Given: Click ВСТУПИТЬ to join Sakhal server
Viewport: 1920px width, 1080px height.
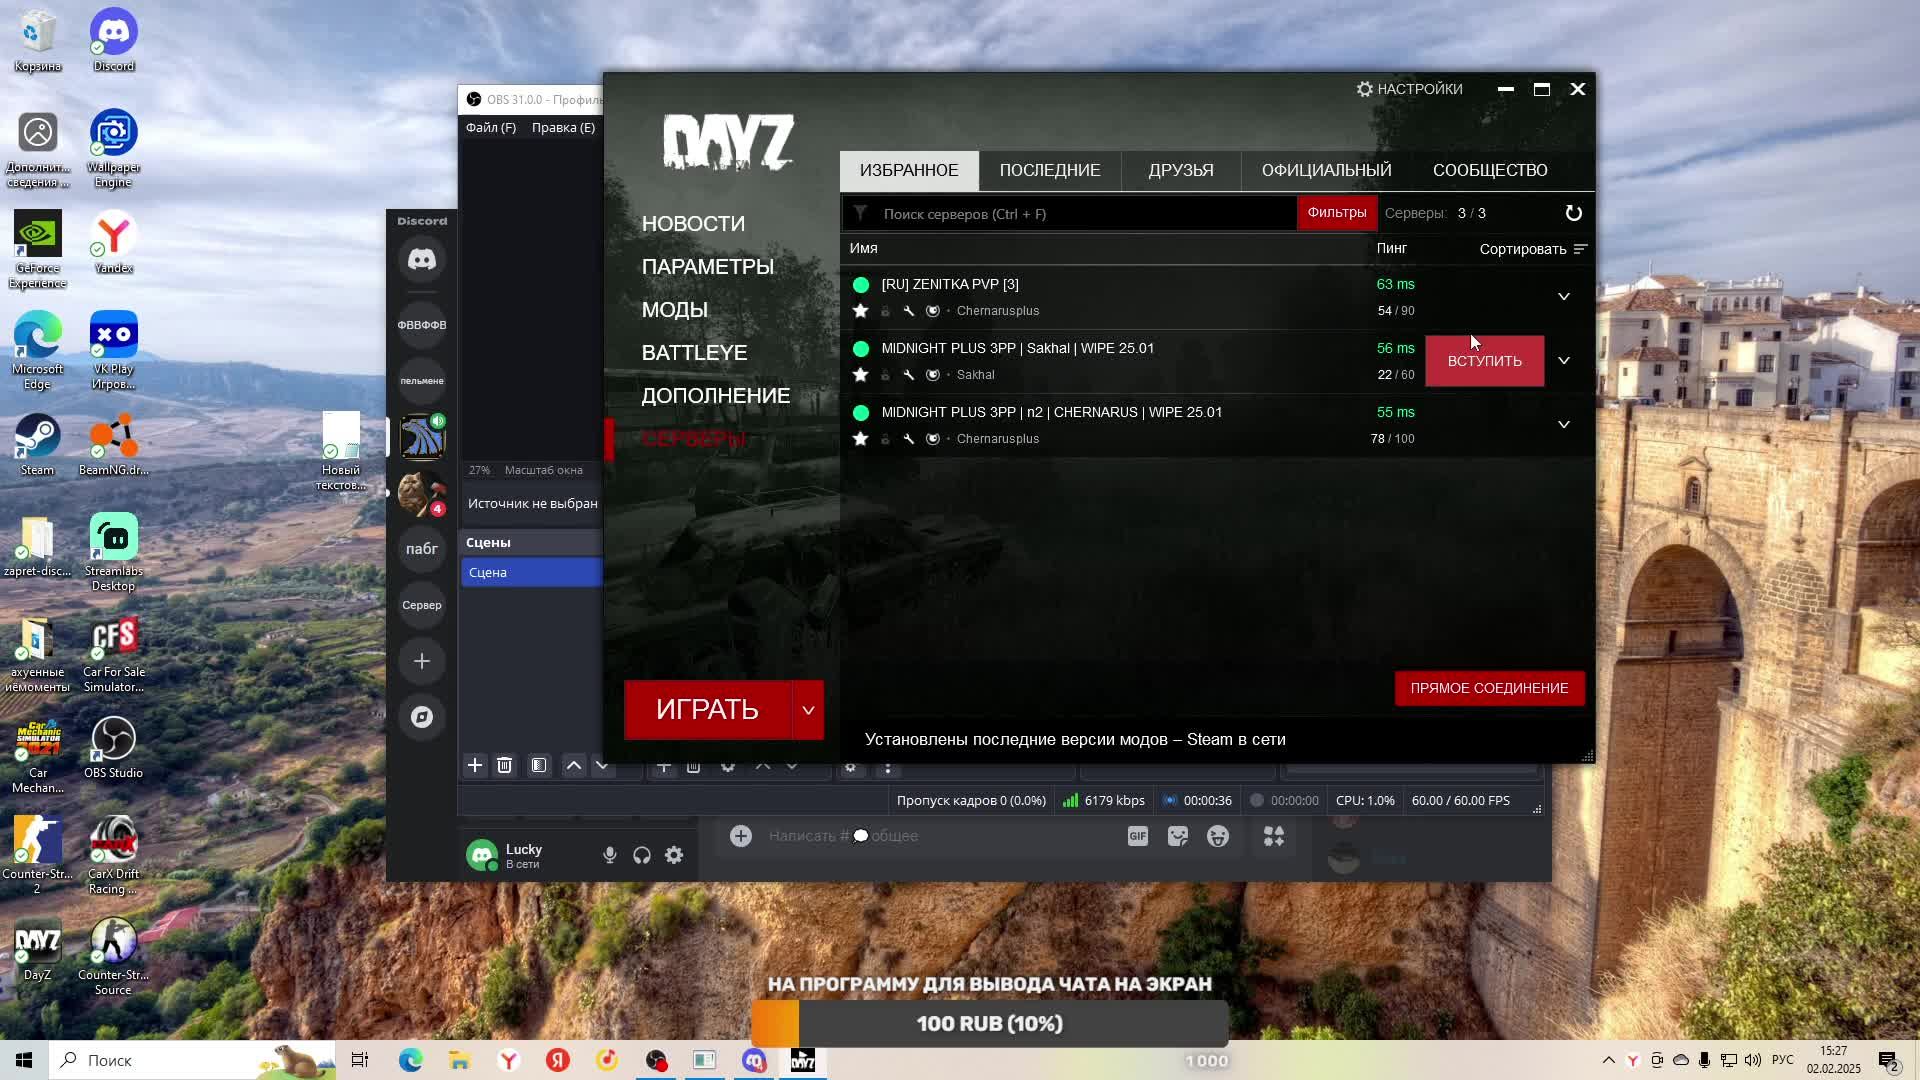Looking at the screenshot, I should pyautogui.click(x=1485, y=361).
